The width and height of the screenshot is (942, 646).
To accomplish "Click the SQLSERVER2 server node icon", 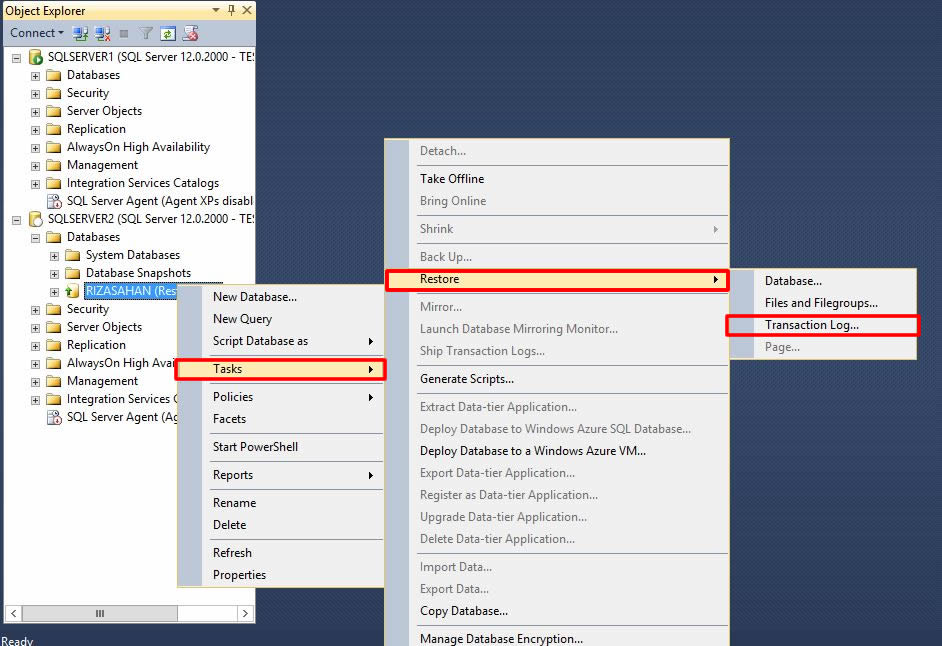I will click(x=36, y=219).
